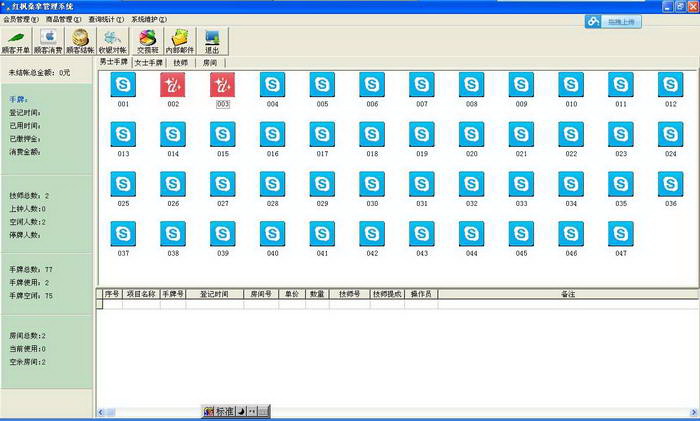Click the 项目名称 column header
The width and height of the screenshot is (700, 421).
point(141,294)
